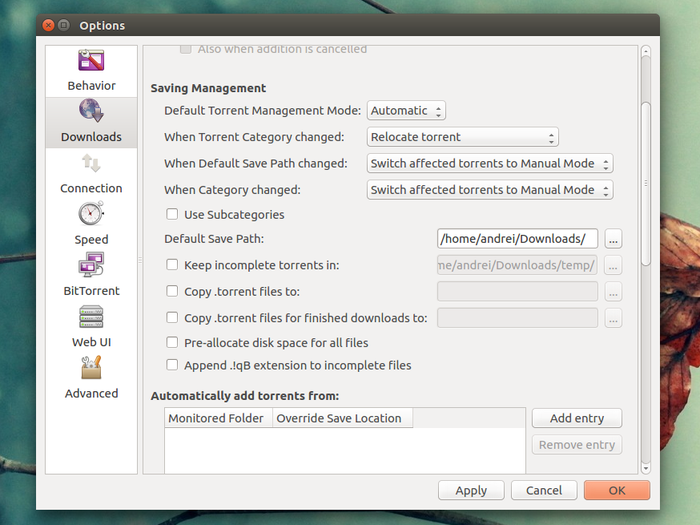Open When Default Save Path changed dropdown
Viewport: 700px width, 525px height.
pyautogui.click(x=489, y=163)
